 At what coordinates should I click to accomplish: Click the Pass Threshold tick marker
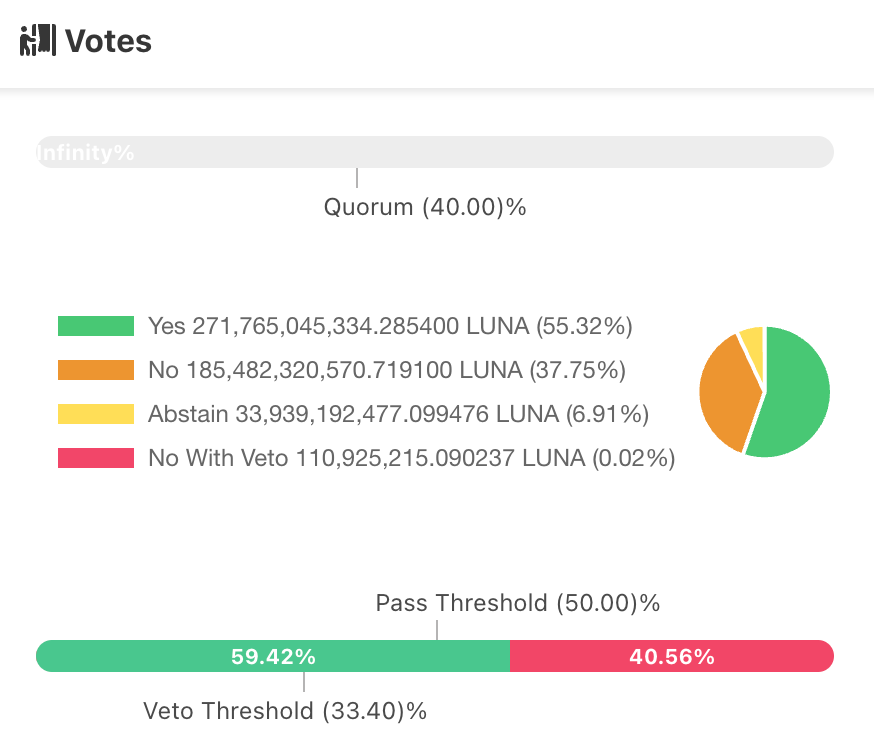tap(437, 630)
